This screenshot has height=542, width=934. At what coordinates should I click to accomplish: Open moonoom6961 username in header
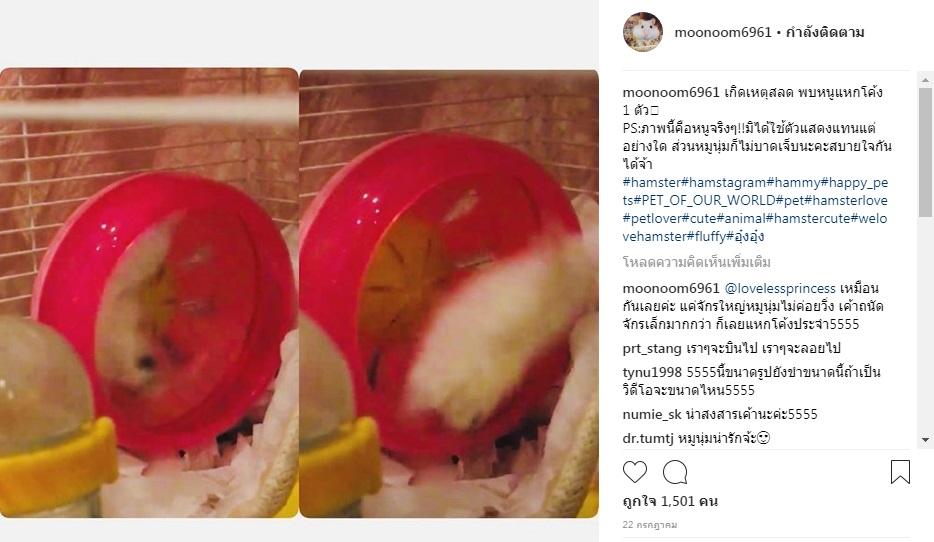[723, 32]
